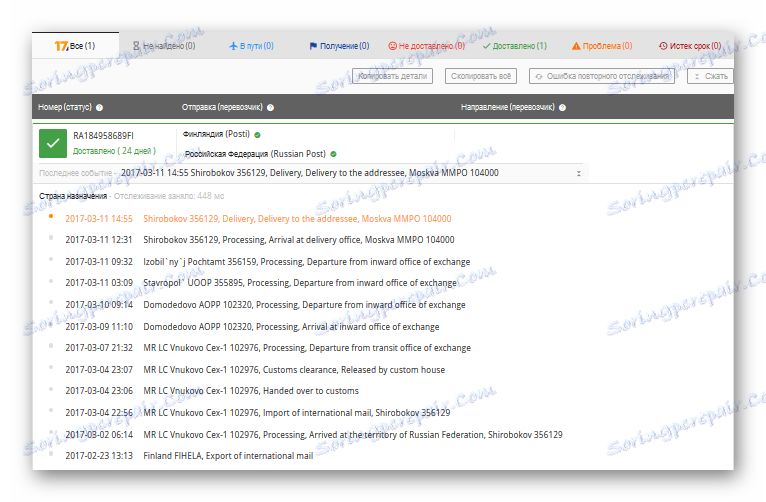Switch to 'Доставлено (1)' tab
This screenshot has width=766, height=502.
[514, 46]
